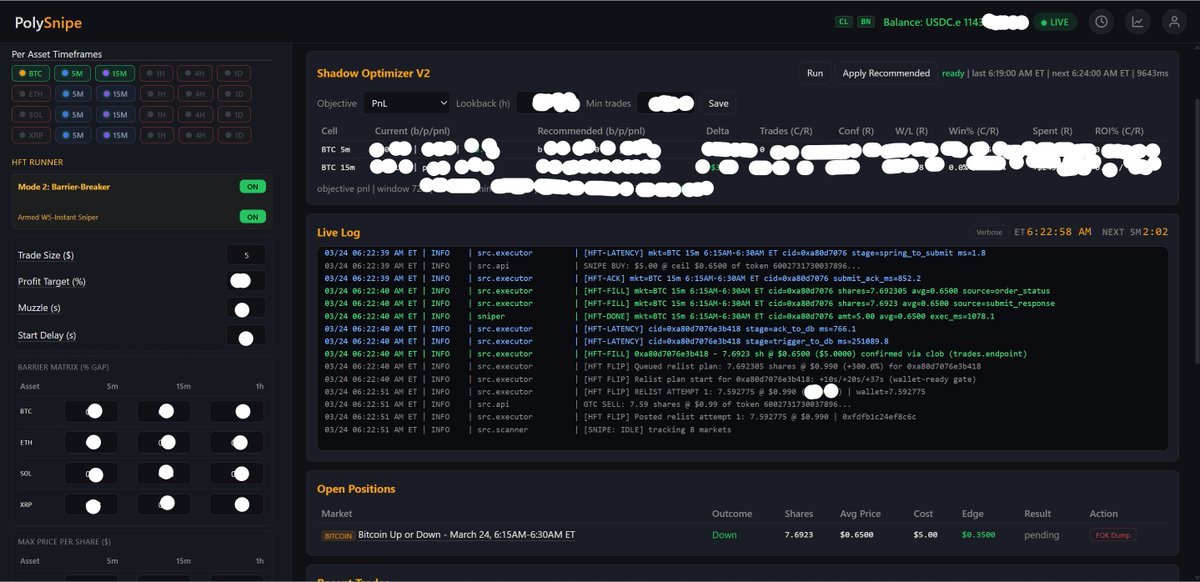Open the user profile icon

coord(1173,21)
